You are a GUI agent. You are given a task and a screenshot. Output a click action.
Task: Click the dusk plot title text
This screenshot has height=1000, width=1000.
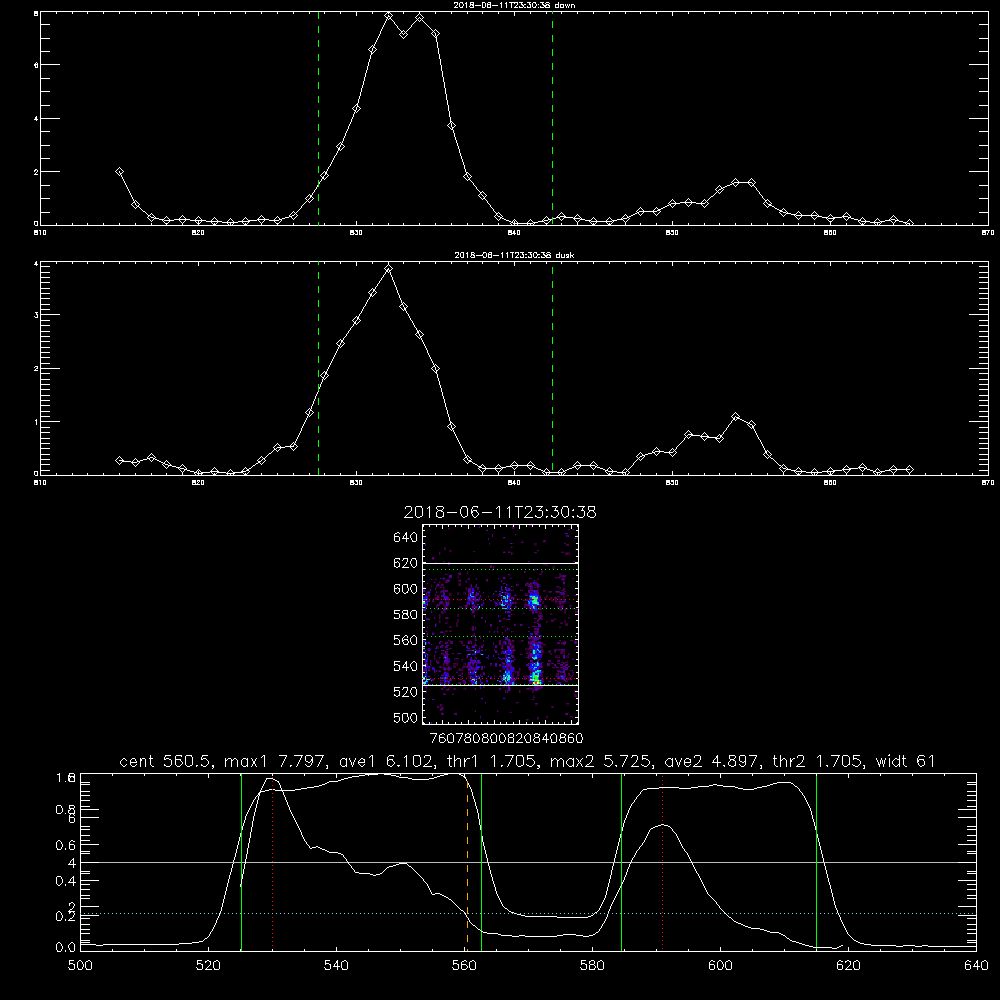[514, 254]
